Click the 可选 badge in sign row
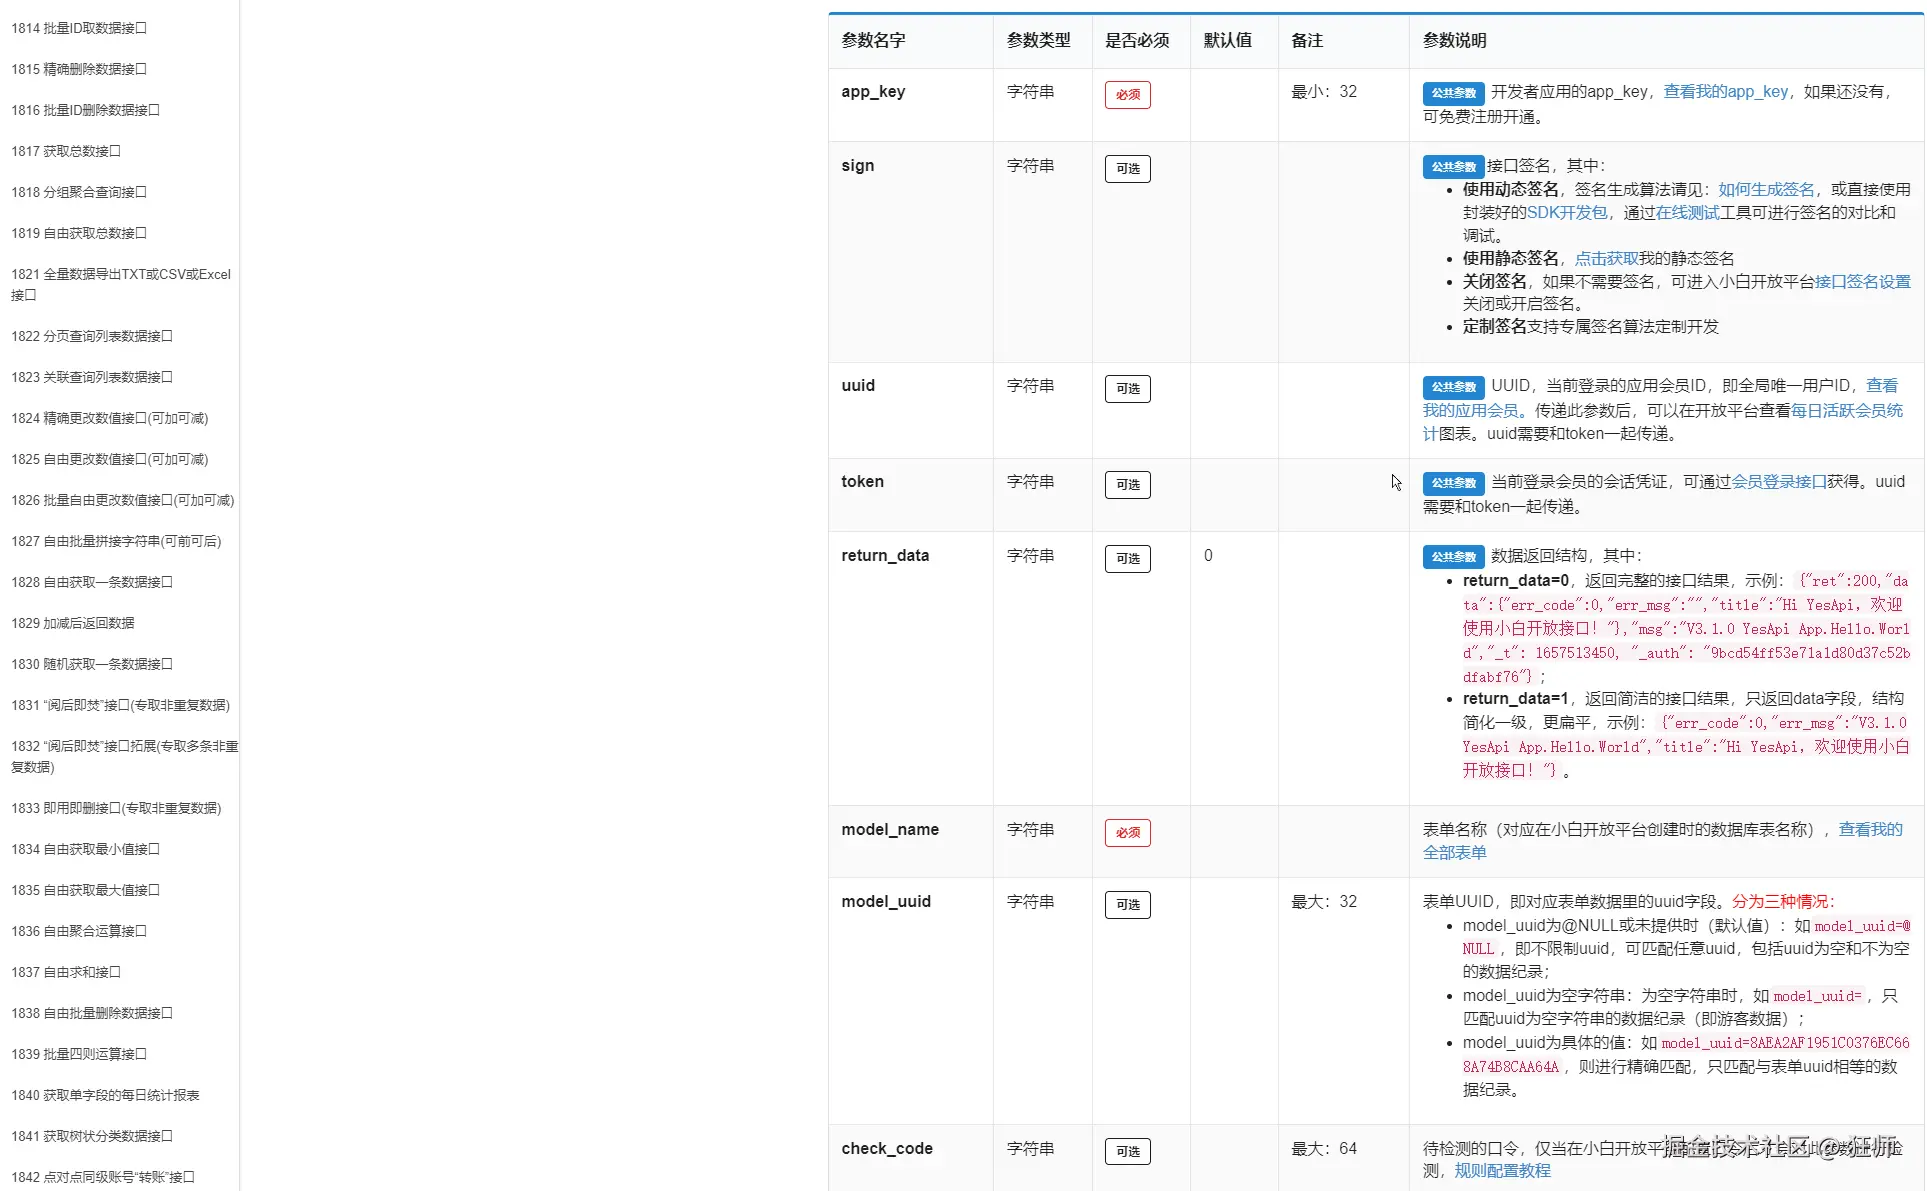This screenshot has height=1191, width=1927. (x=1127, y=169)
